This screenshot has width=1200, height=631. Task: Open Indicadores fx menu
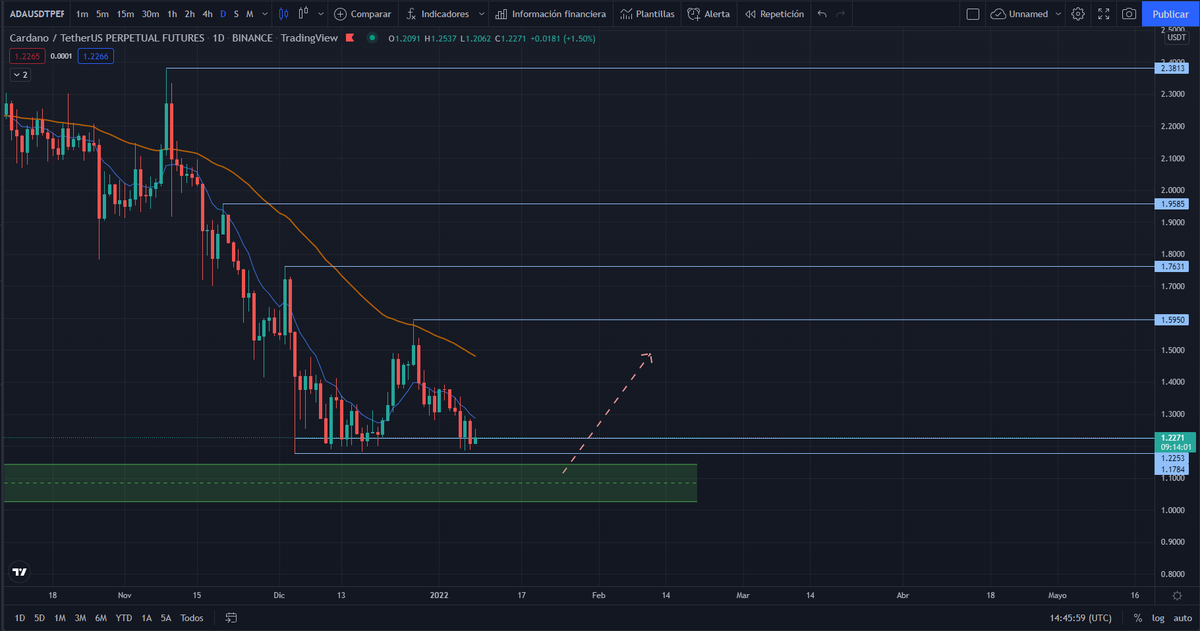[437, 14]
